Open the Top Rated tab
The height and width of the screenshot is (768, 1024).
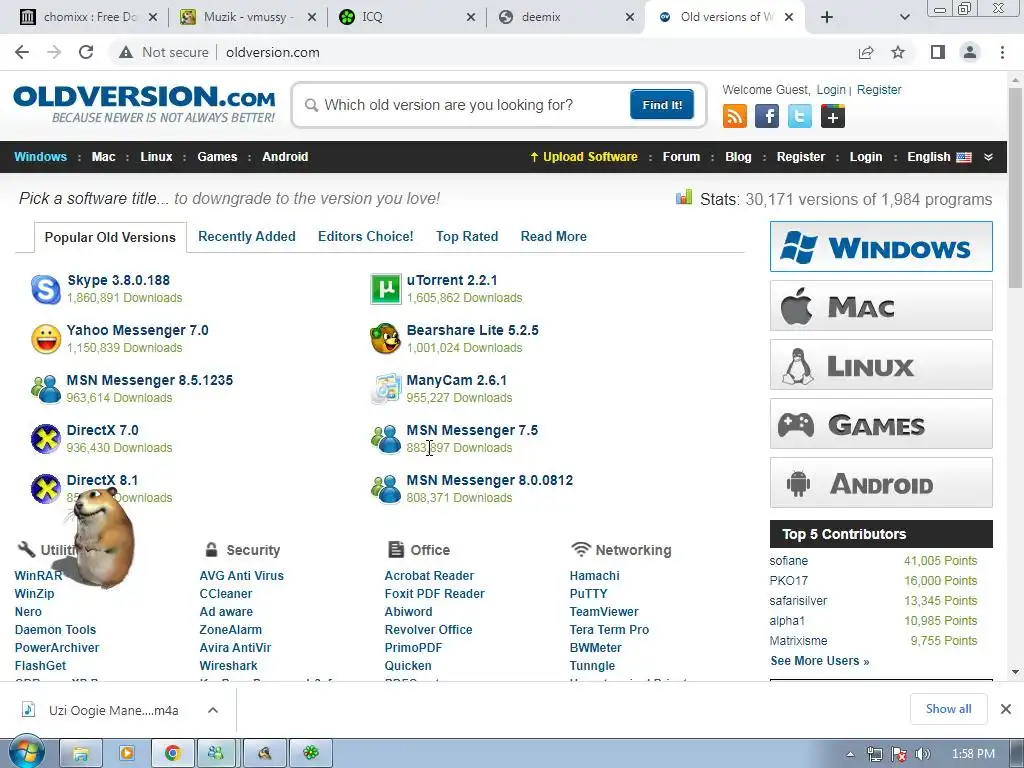point(467,236)
